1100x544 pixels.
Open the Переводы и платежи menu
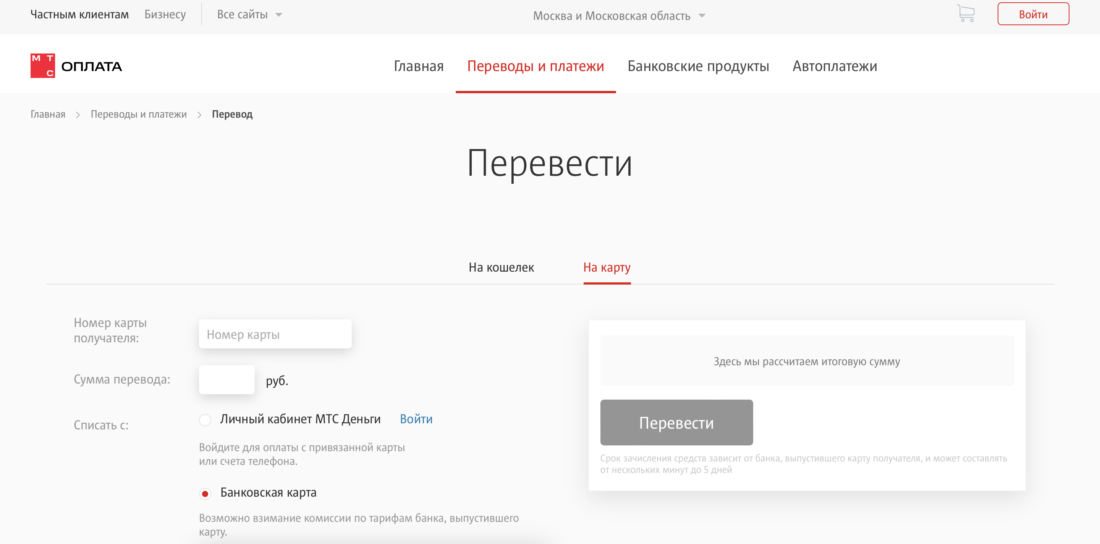535,66
